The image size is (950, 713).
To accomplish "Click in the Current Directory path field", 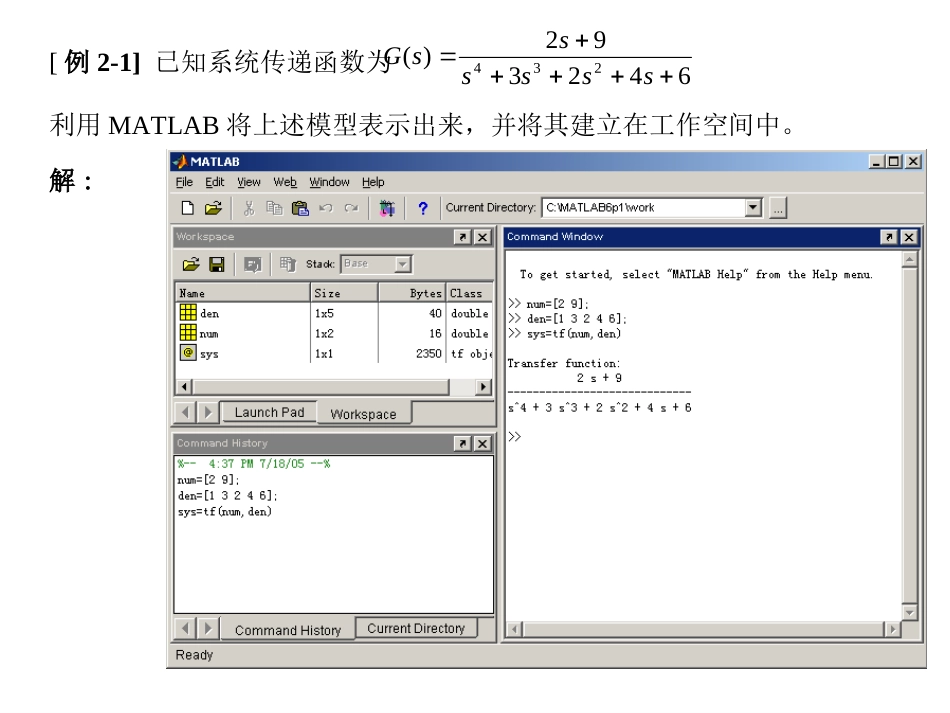I will click(x=645, y=207).
